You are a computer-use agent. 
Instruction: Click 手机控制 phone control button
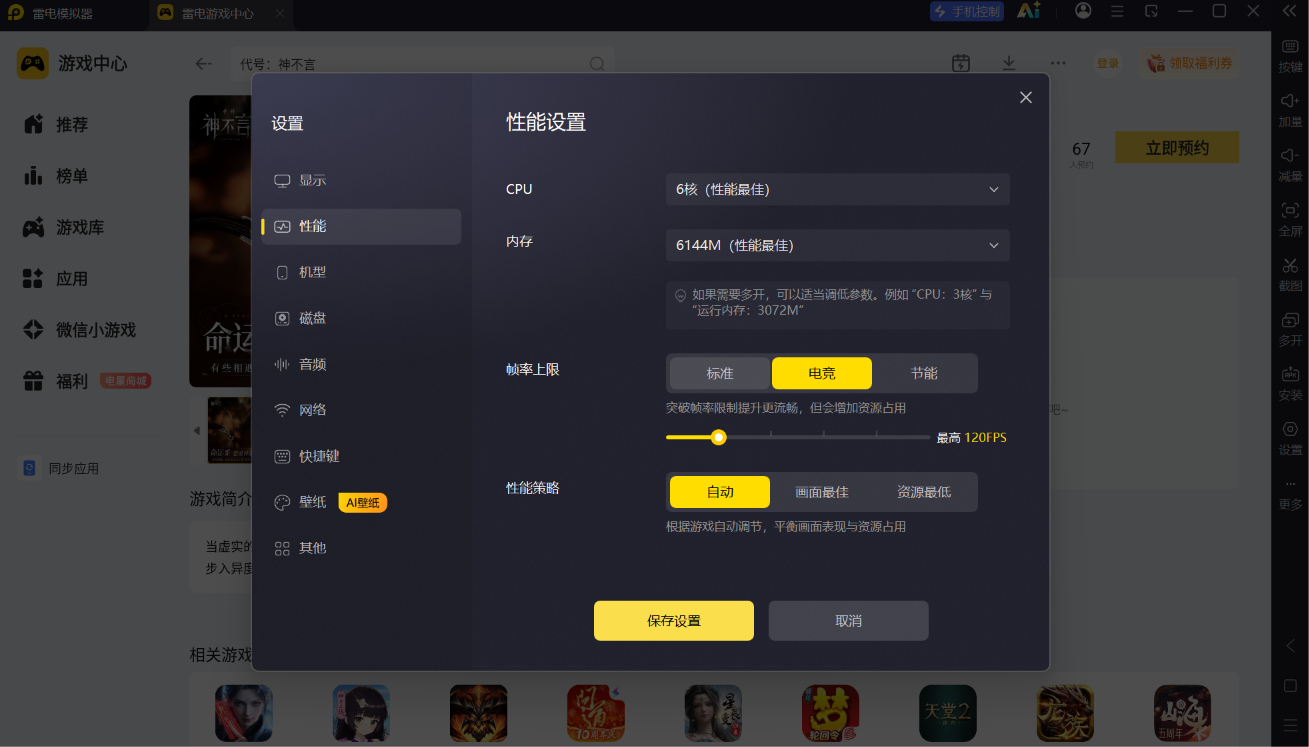point(966,12)
